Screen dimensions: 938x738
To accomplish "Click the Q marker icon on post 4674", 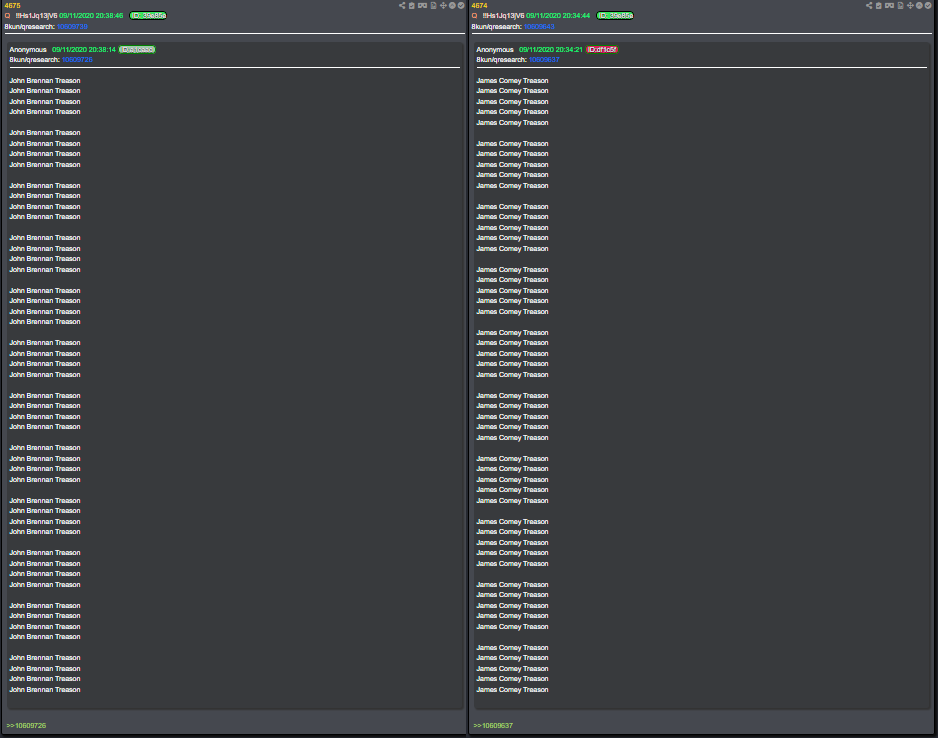I will pos(474,16).
